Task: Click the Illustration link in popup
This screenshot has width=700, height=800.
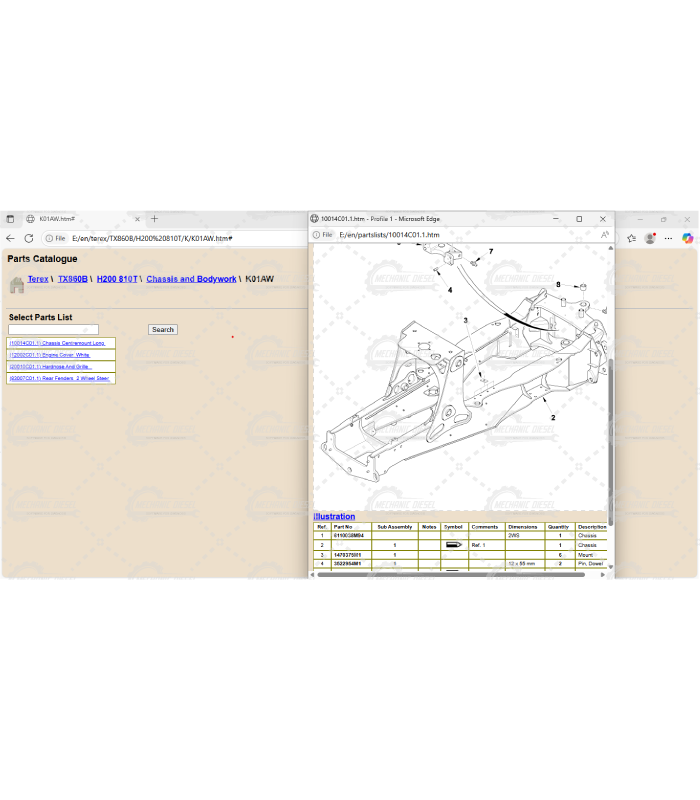Action: 334,517
